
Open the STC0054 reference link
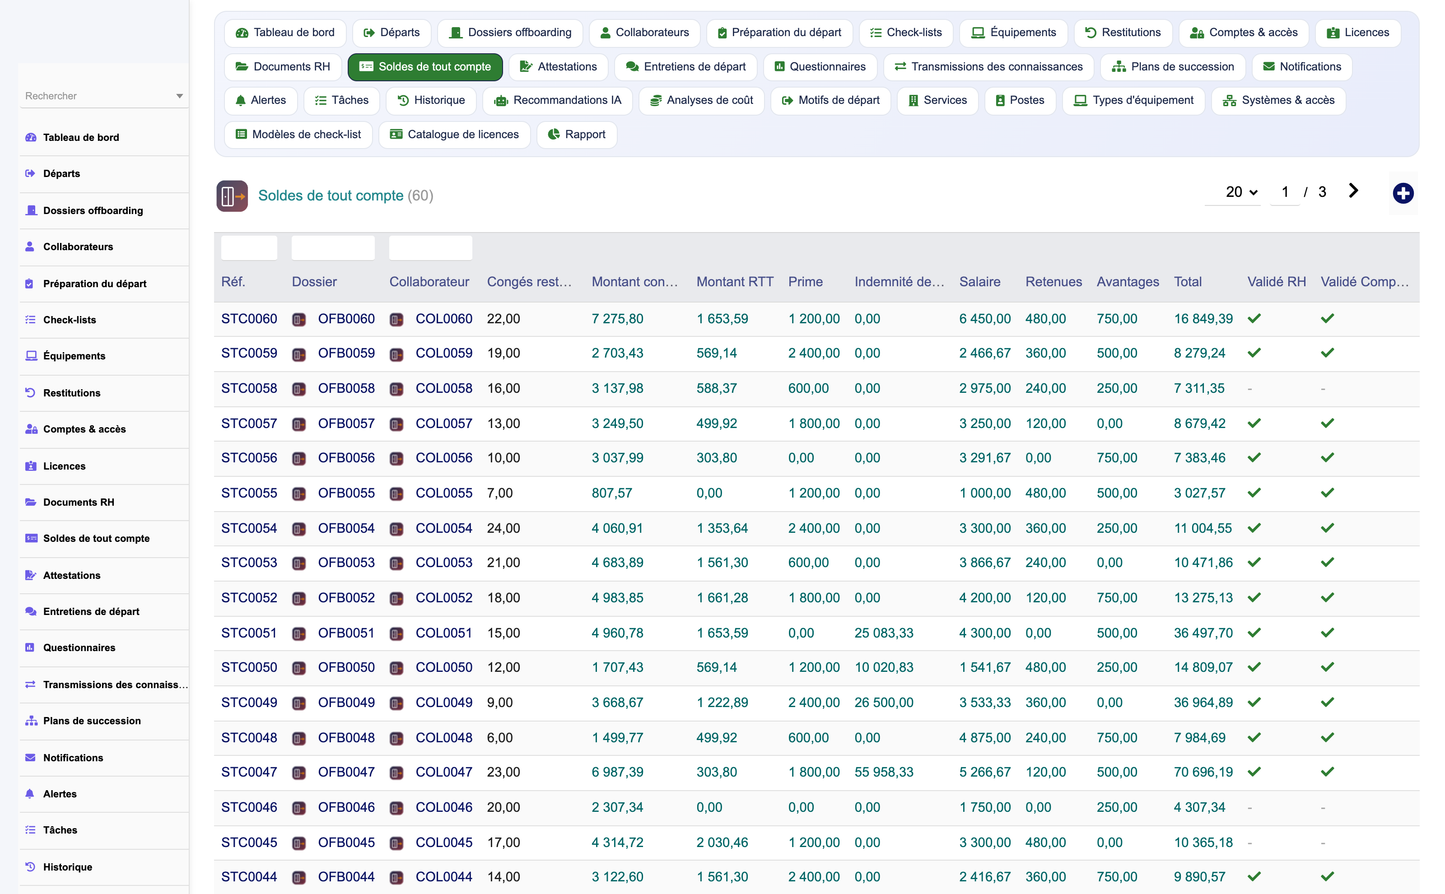pyautogui.click(x=249, y=528)
